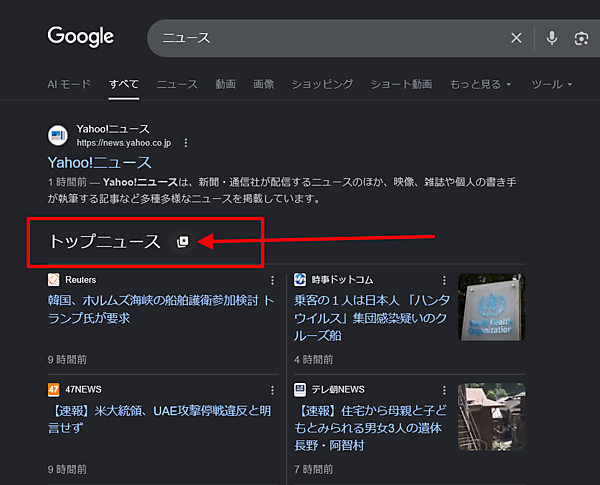Click the 47NEWS source name
The height and width of the screenshot is (485, 600).
tap(83, 390)
